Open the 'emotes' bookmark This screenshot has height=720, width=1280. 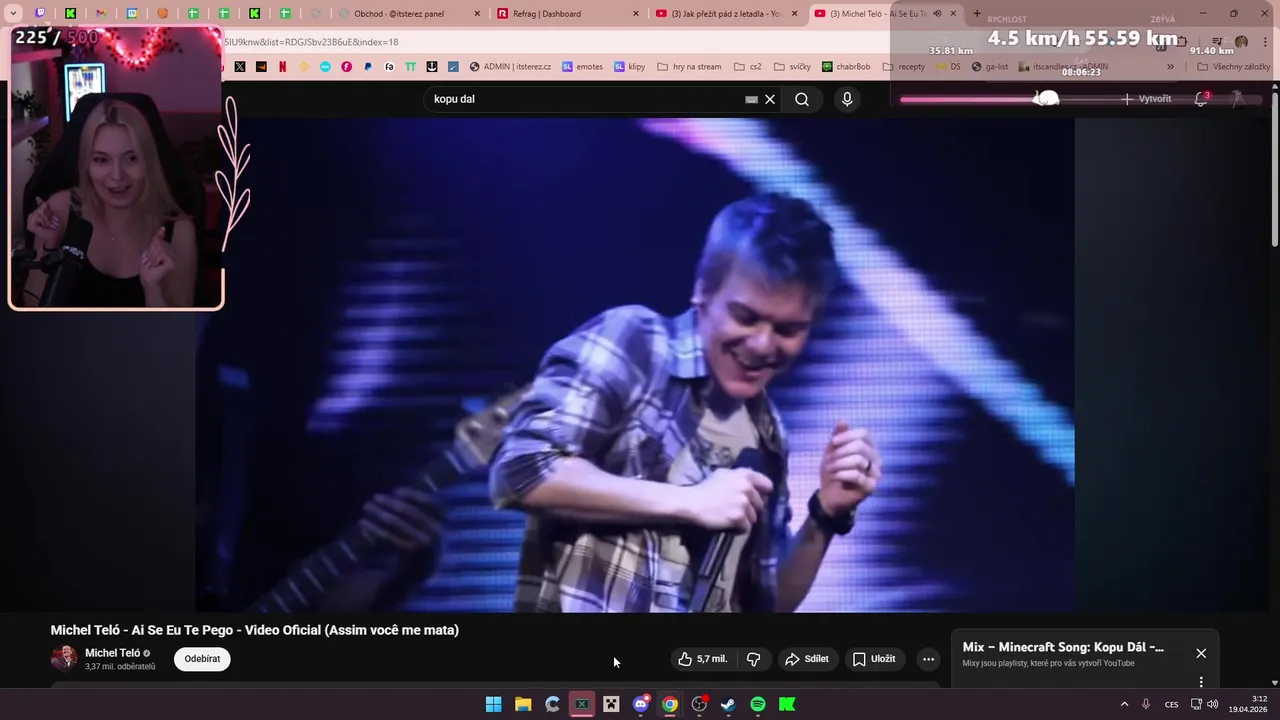tap(582, 67)
